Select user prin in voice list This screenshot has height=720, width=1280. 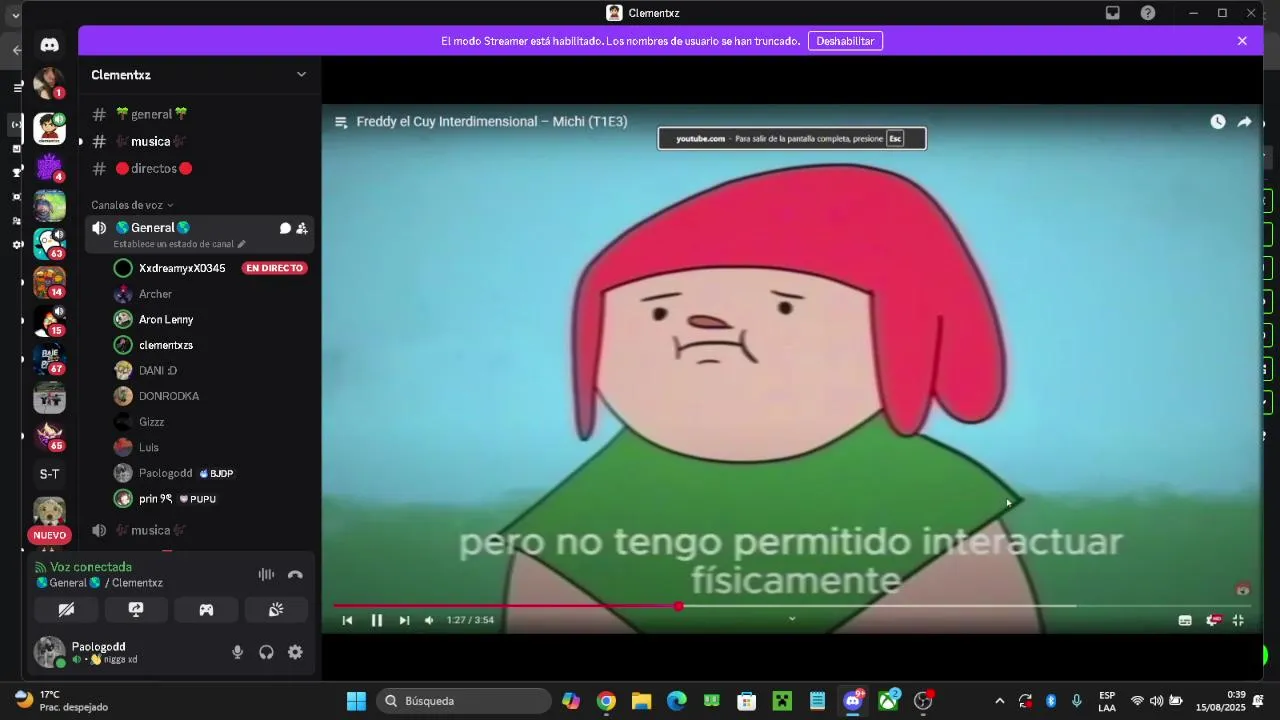[x=155, y=498]
